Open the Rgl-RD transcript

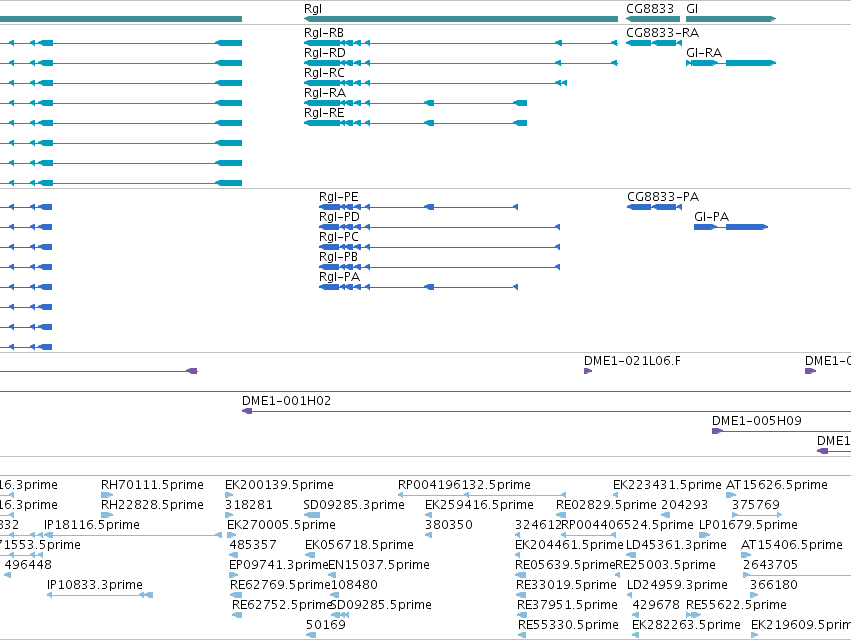pyautogui.click(x=461, y=63)
